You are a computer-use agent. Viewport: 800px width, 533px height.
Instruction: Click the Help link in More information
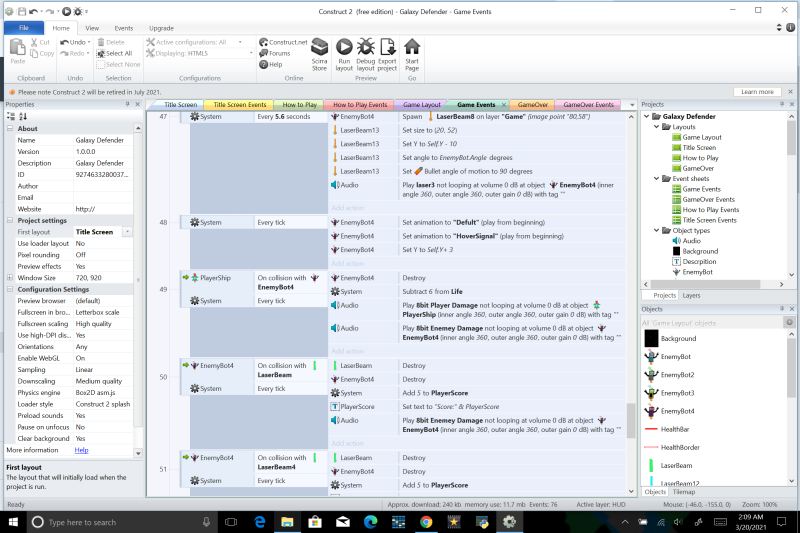coord(81,450)
